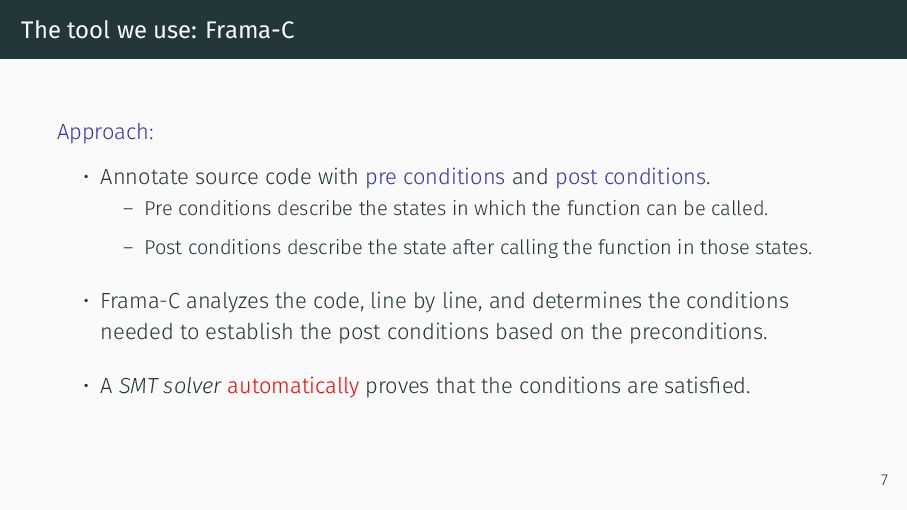Click the dash before 'Post conditions describe'
Viewport: 907px width, 510px height.
[x=128, y=249]
